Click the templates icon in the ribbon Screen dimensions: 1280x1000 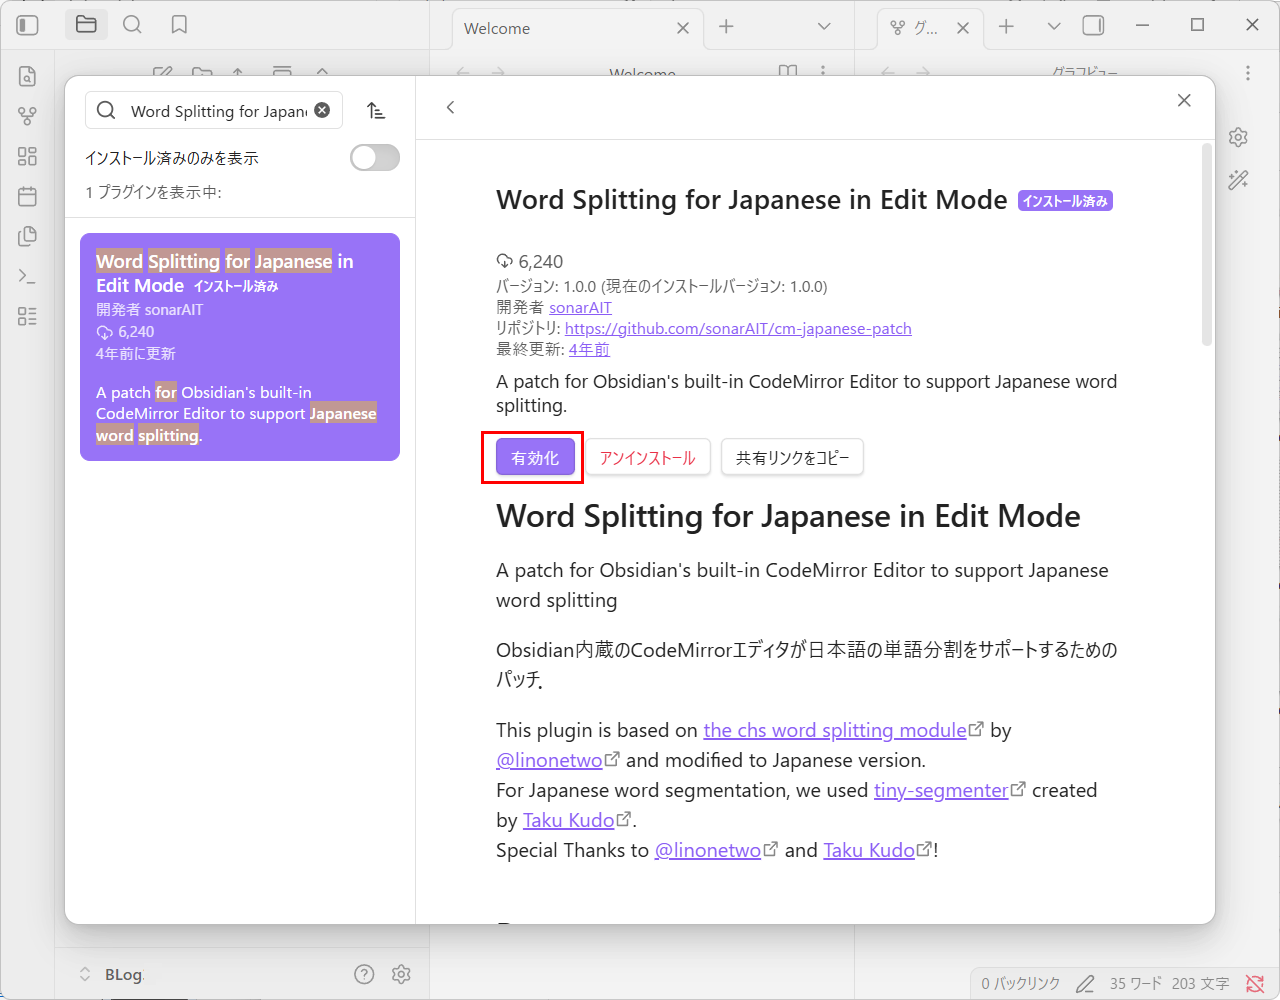click(28, 236)
